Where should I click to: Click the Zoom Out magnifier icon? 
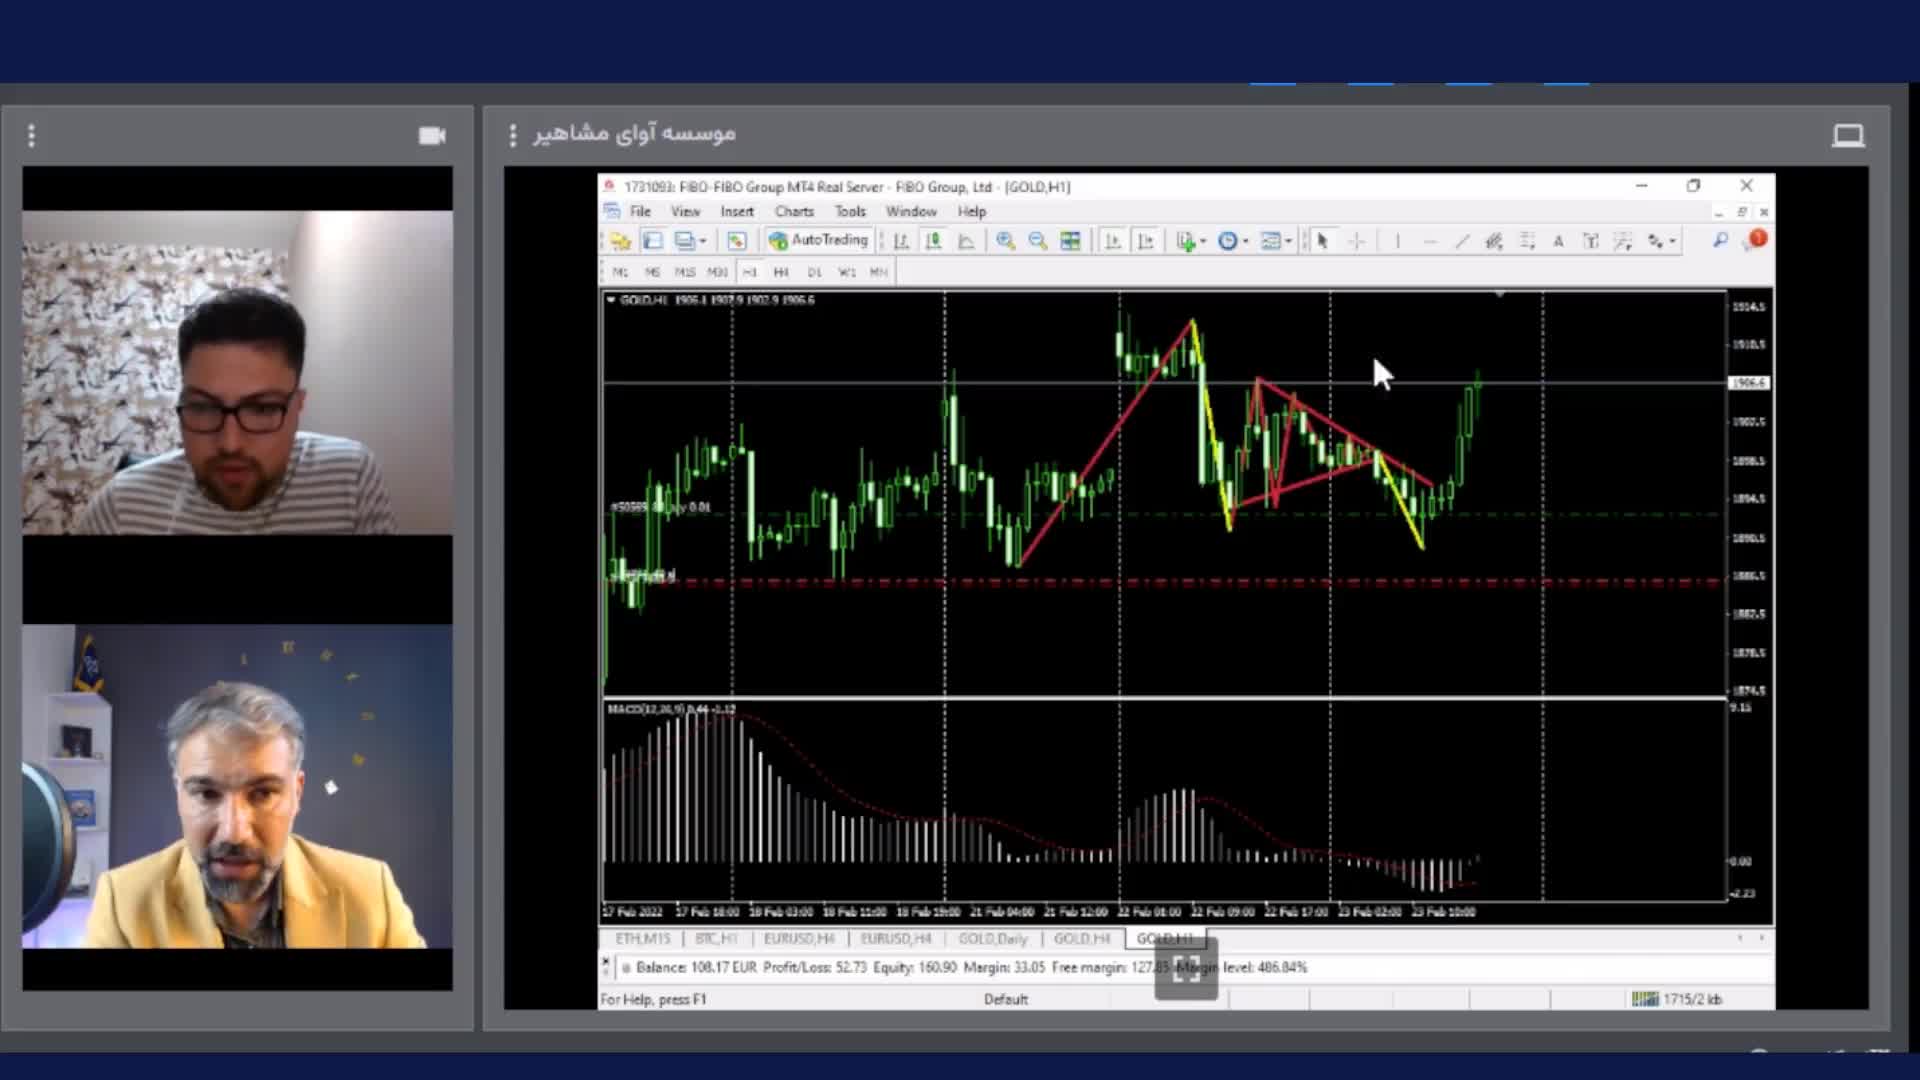pyautogui.click(x=1037, y=241)
